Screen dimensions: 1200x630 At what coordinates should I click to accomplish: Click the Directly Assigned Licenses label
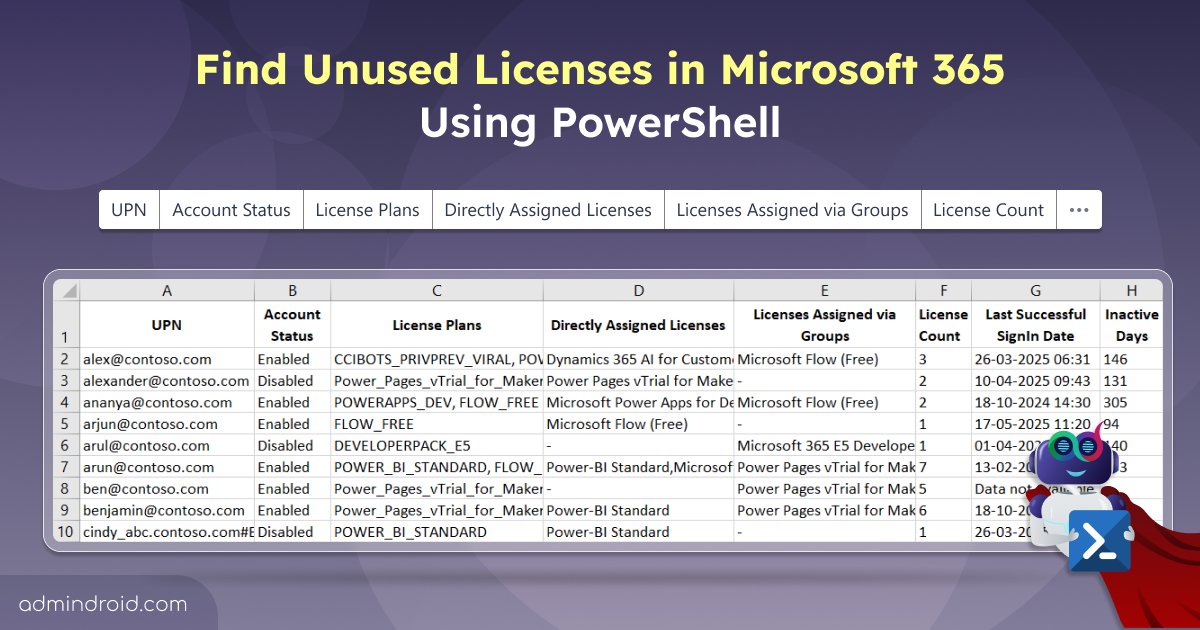[547, 209]
